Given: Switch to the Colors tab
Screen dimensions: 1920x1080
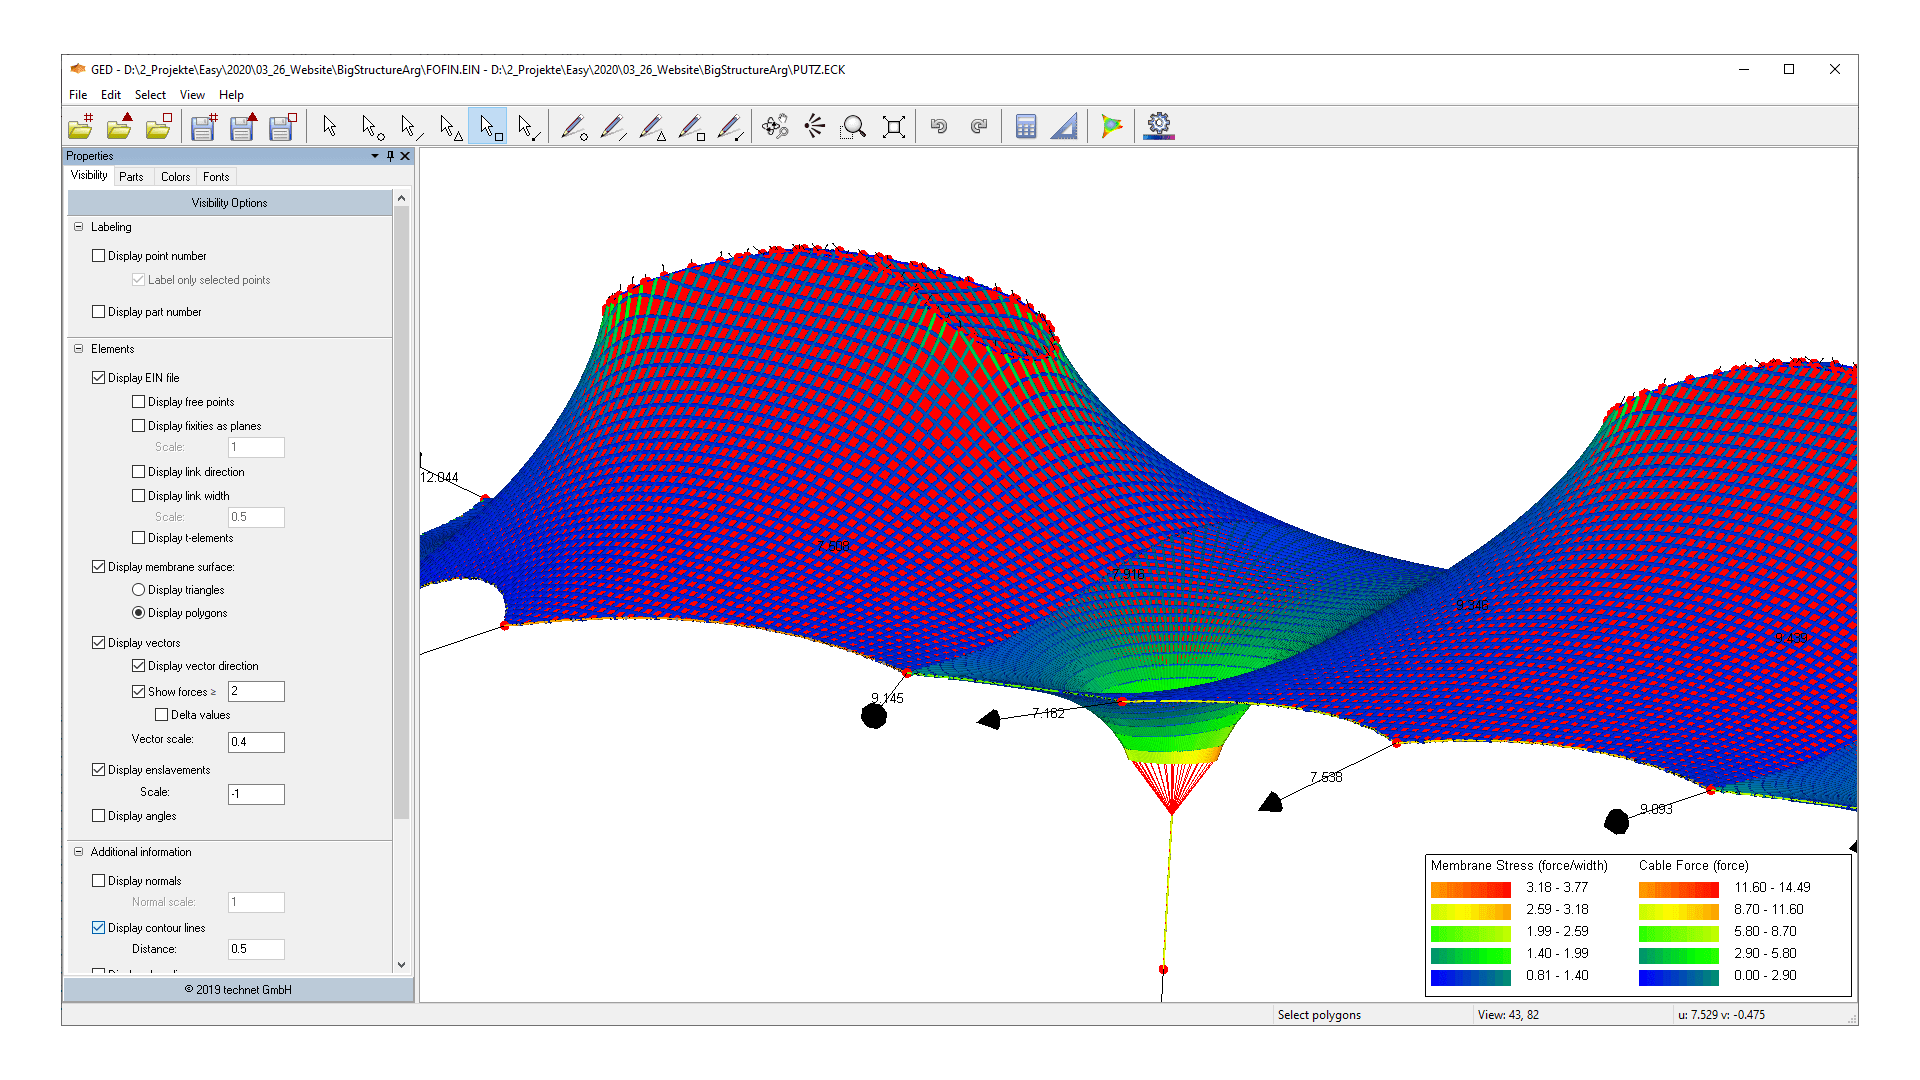Looking at the screenshot, I should coord(175,177).
